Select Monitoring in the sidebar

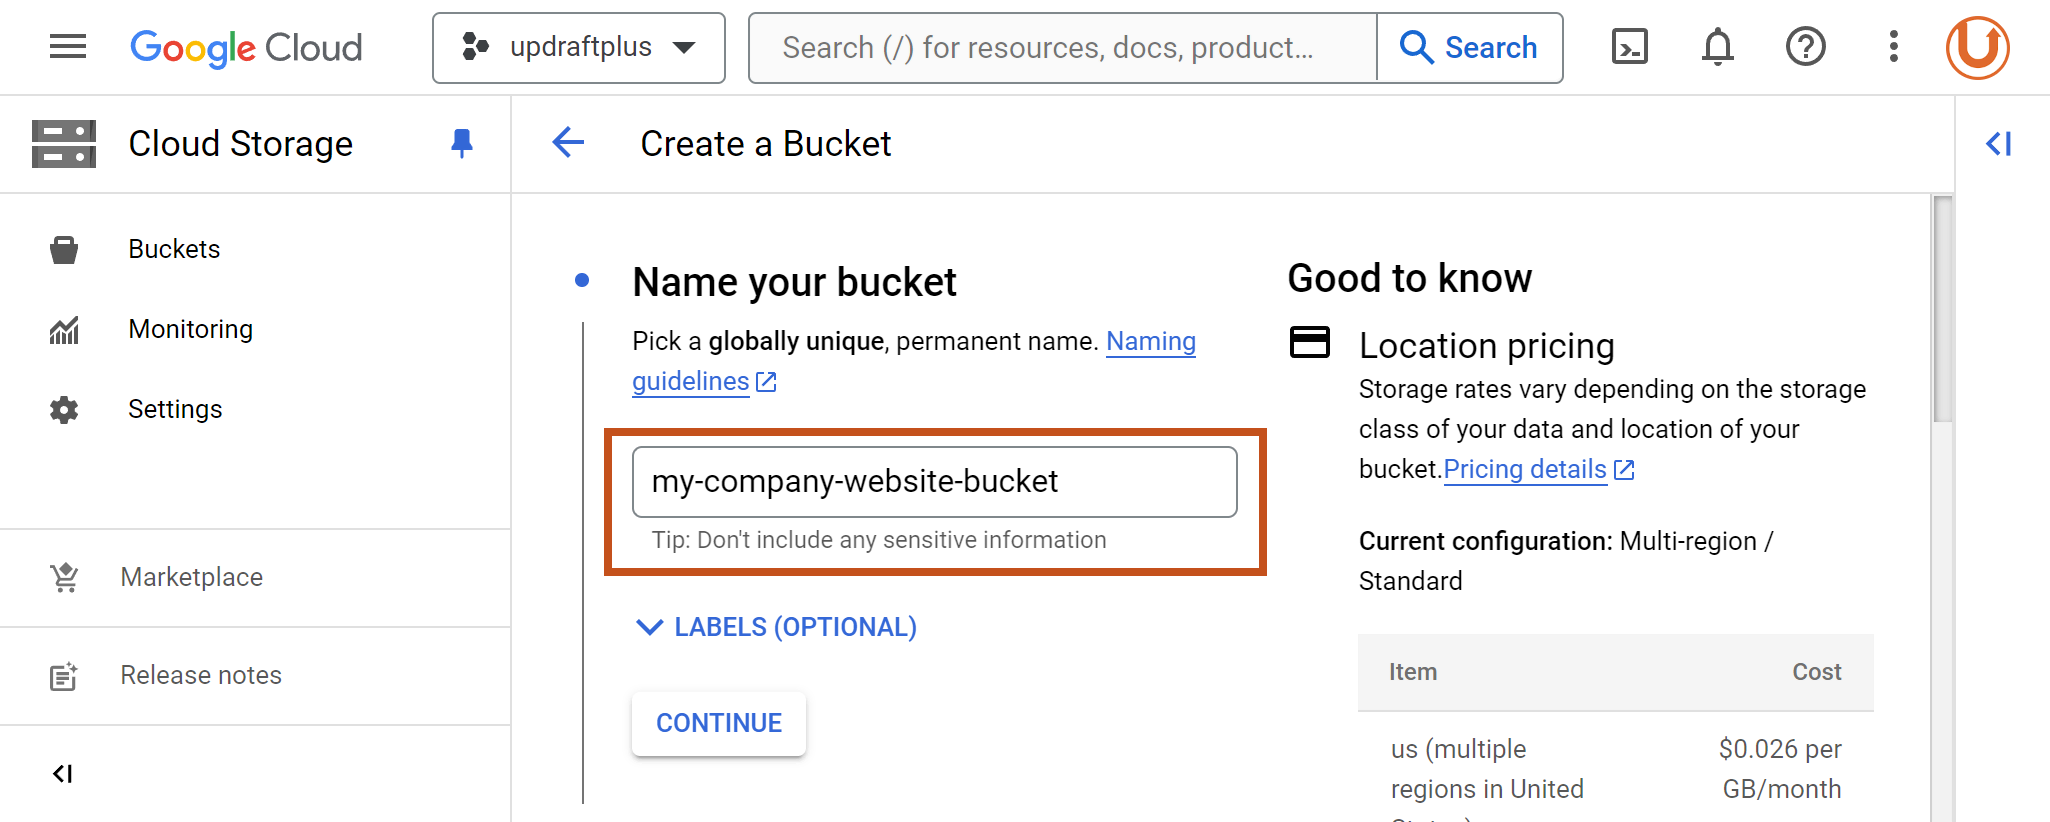point(190,329)
